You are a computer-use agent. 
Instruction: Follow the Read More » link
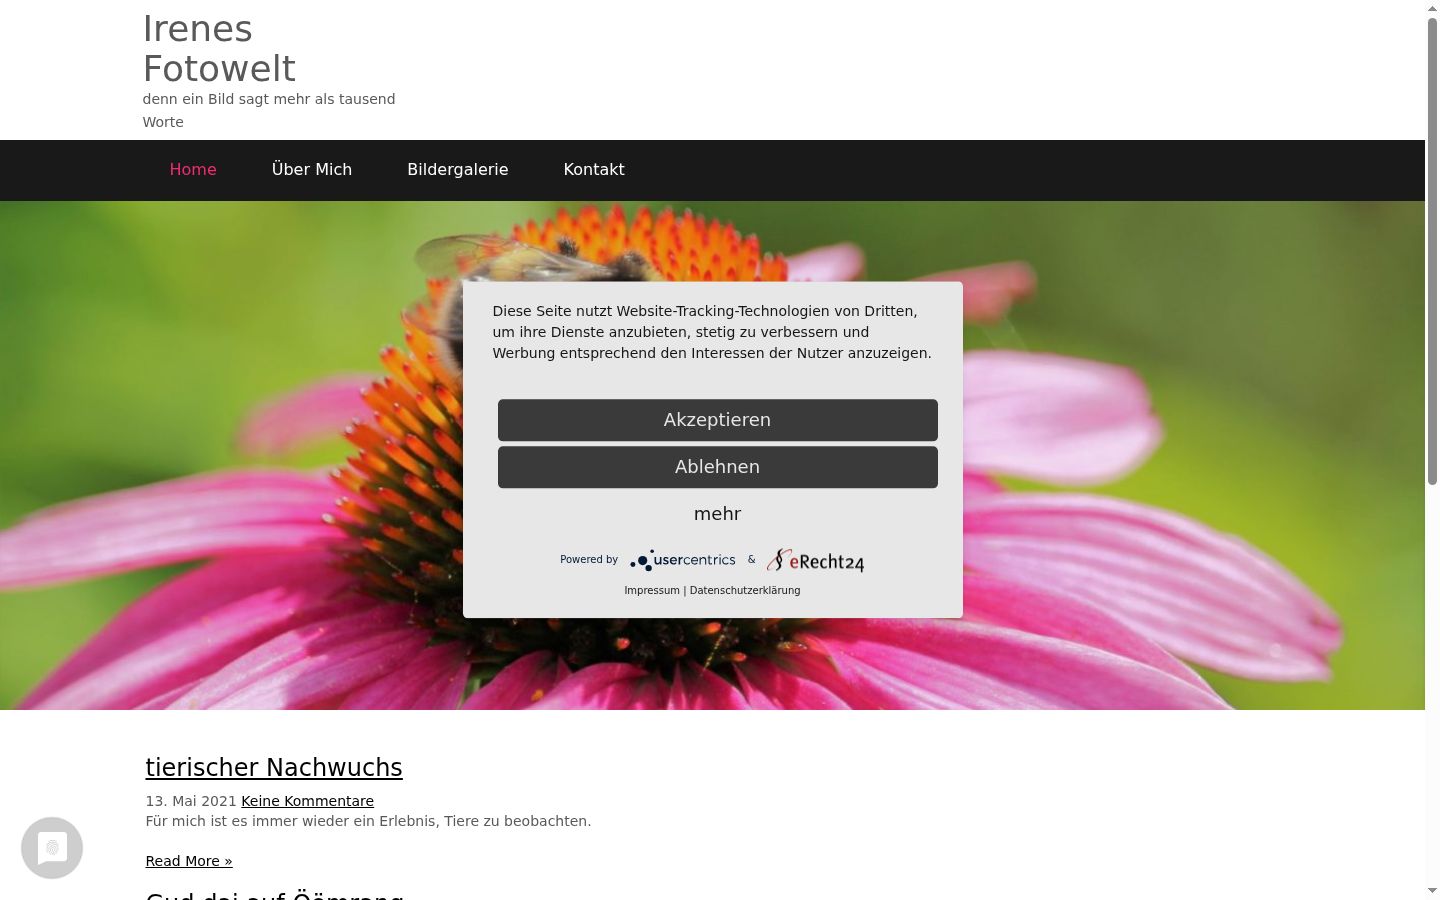[189, 861]
